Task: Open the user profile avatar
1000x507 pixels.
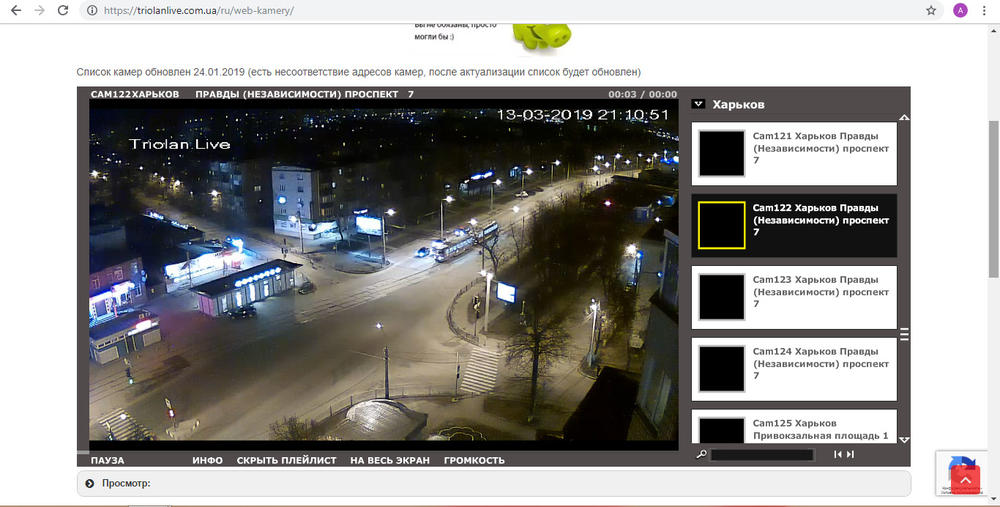Action: 960,10
